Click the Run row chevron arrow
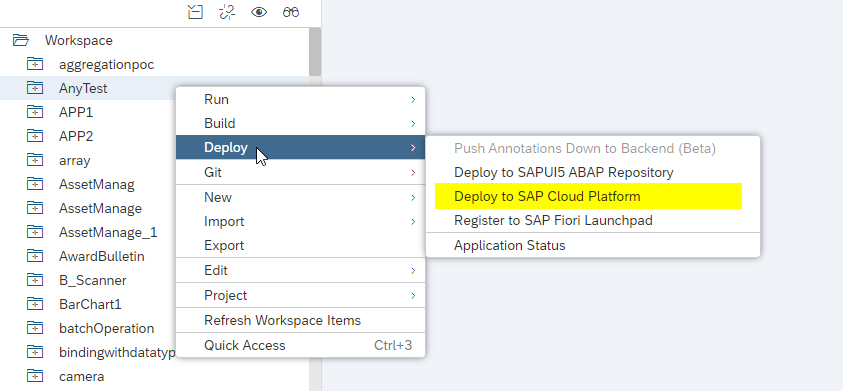This screenshot has height=391, width=843. coord(413,99)
